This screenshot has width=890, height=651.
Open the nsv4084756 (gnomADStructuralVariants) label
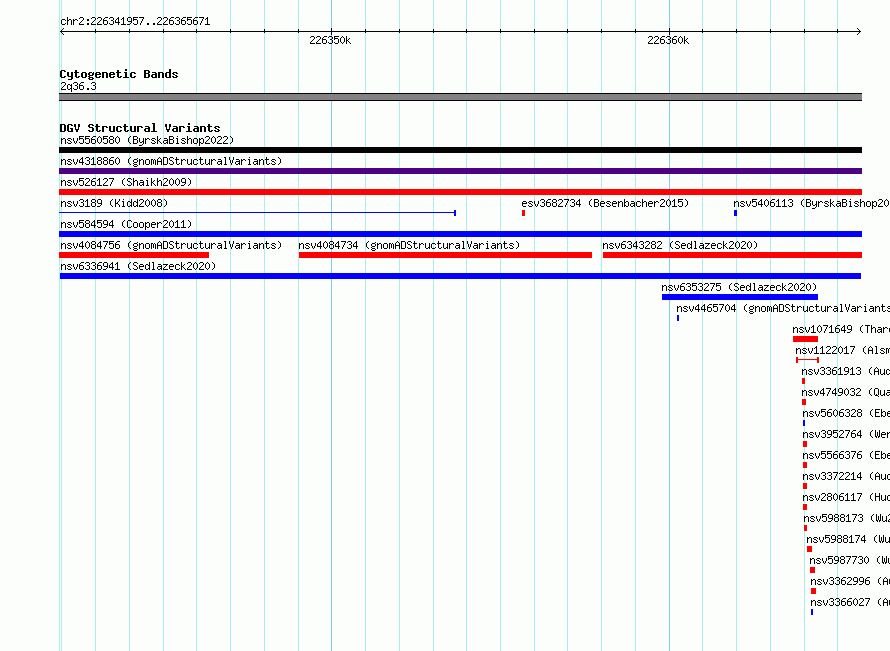coord(171,245)
